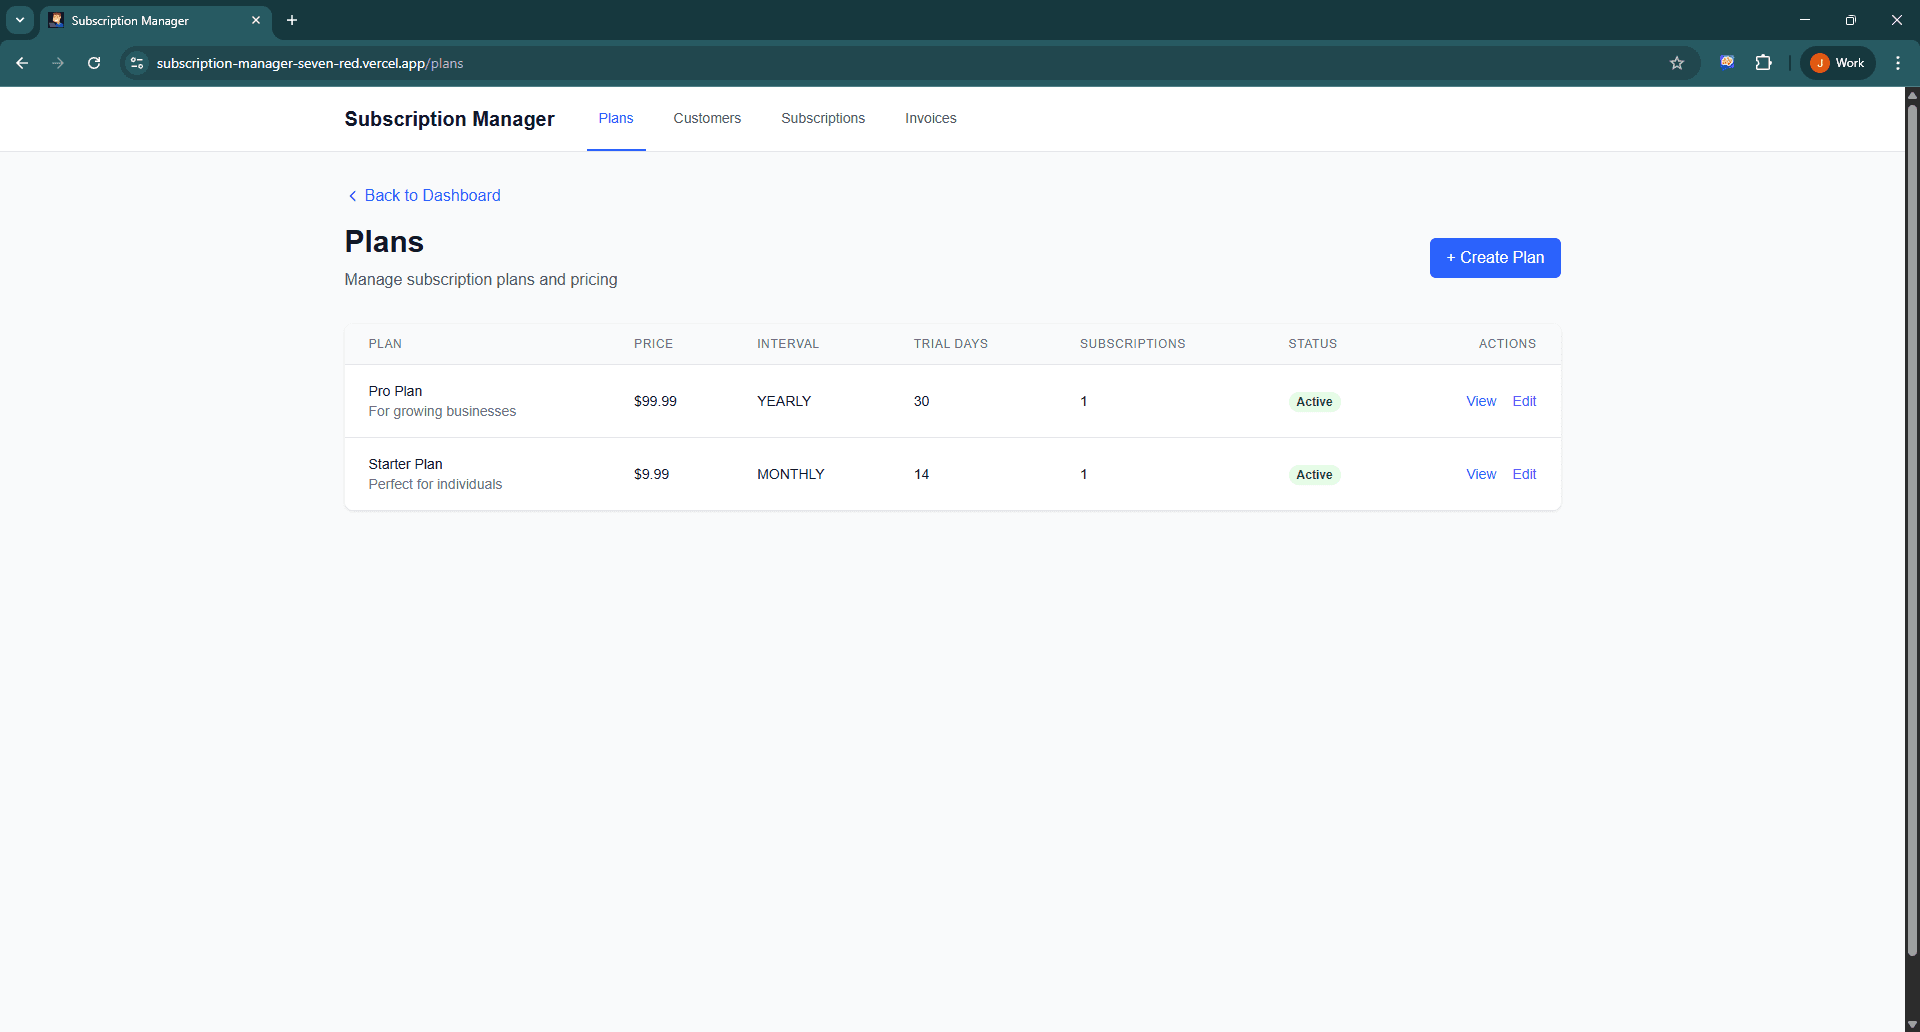Click the orange extension icon next to extensions
This screenshot has width=1920, height=1032.
(x=1727, y=62)
